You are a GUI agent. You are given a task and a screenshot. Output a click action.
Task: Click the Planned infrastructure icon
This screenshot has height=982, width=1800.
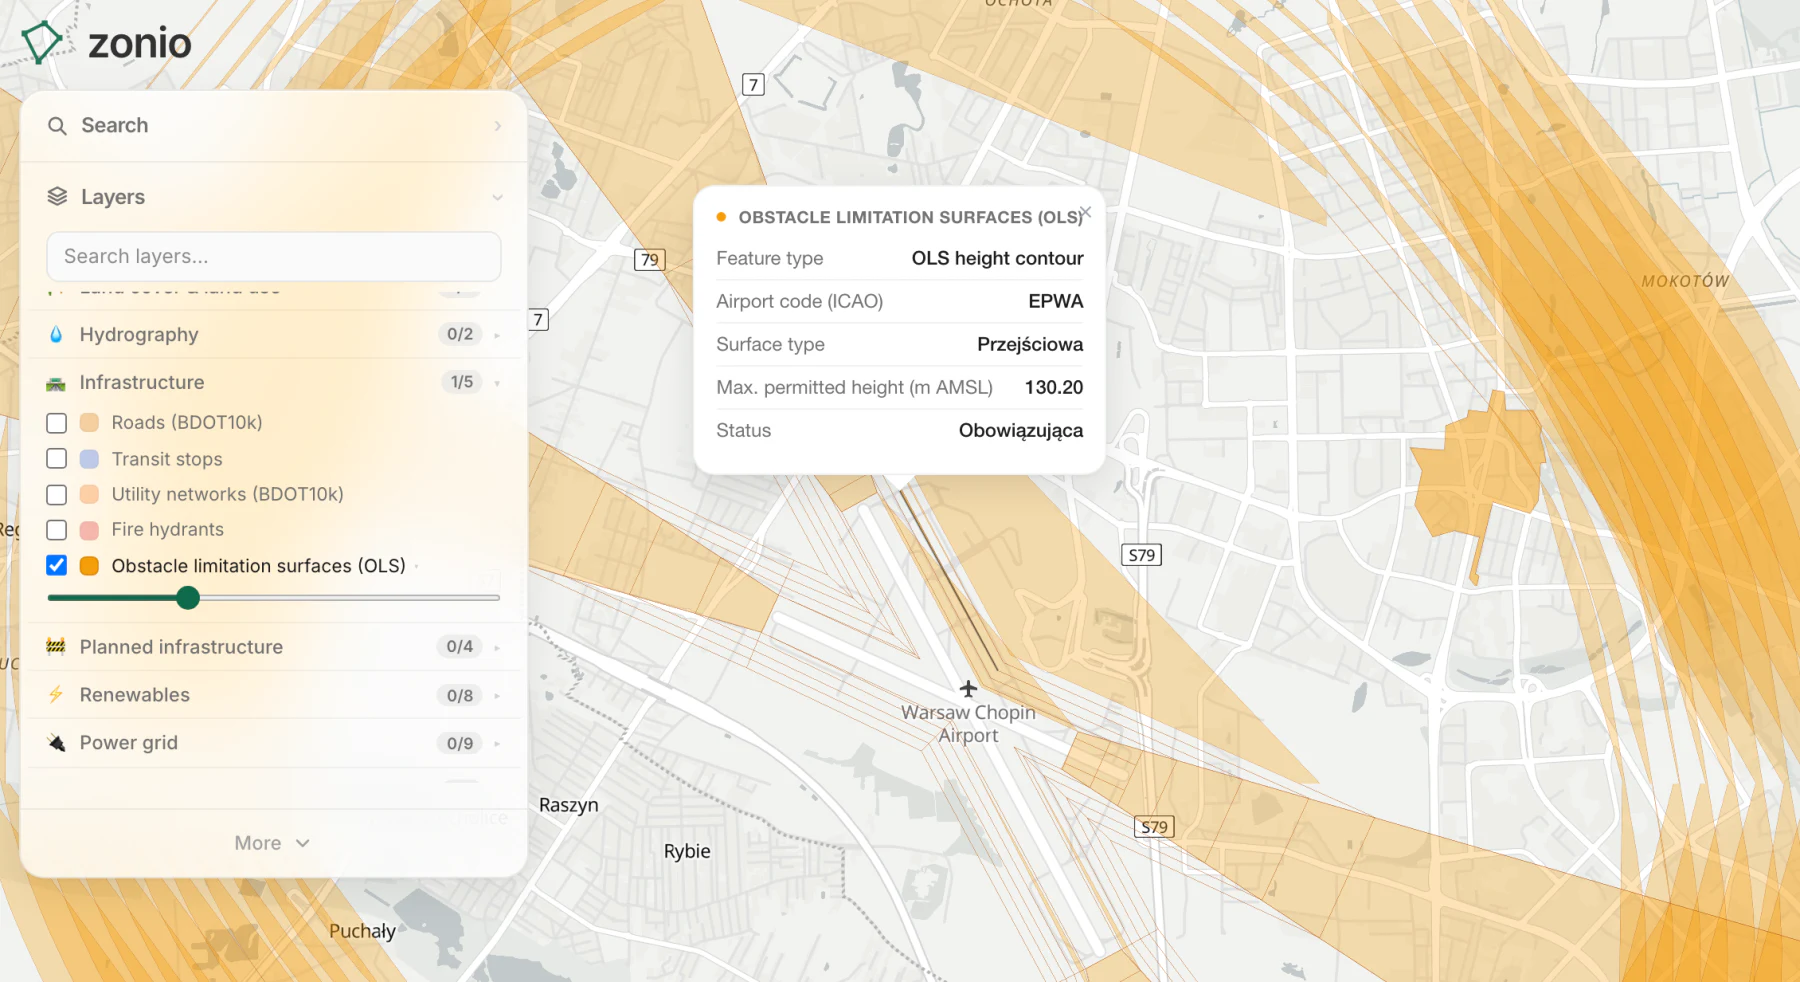[56, 647]
